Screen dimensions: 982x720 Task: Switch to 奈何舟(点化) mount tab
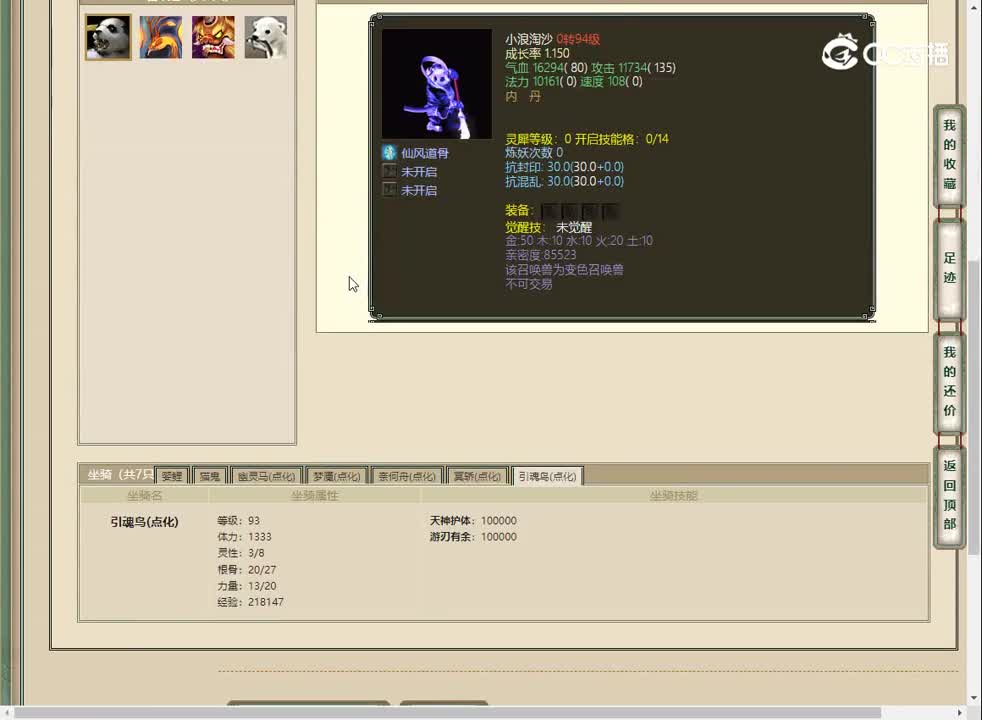click(406, 476)
